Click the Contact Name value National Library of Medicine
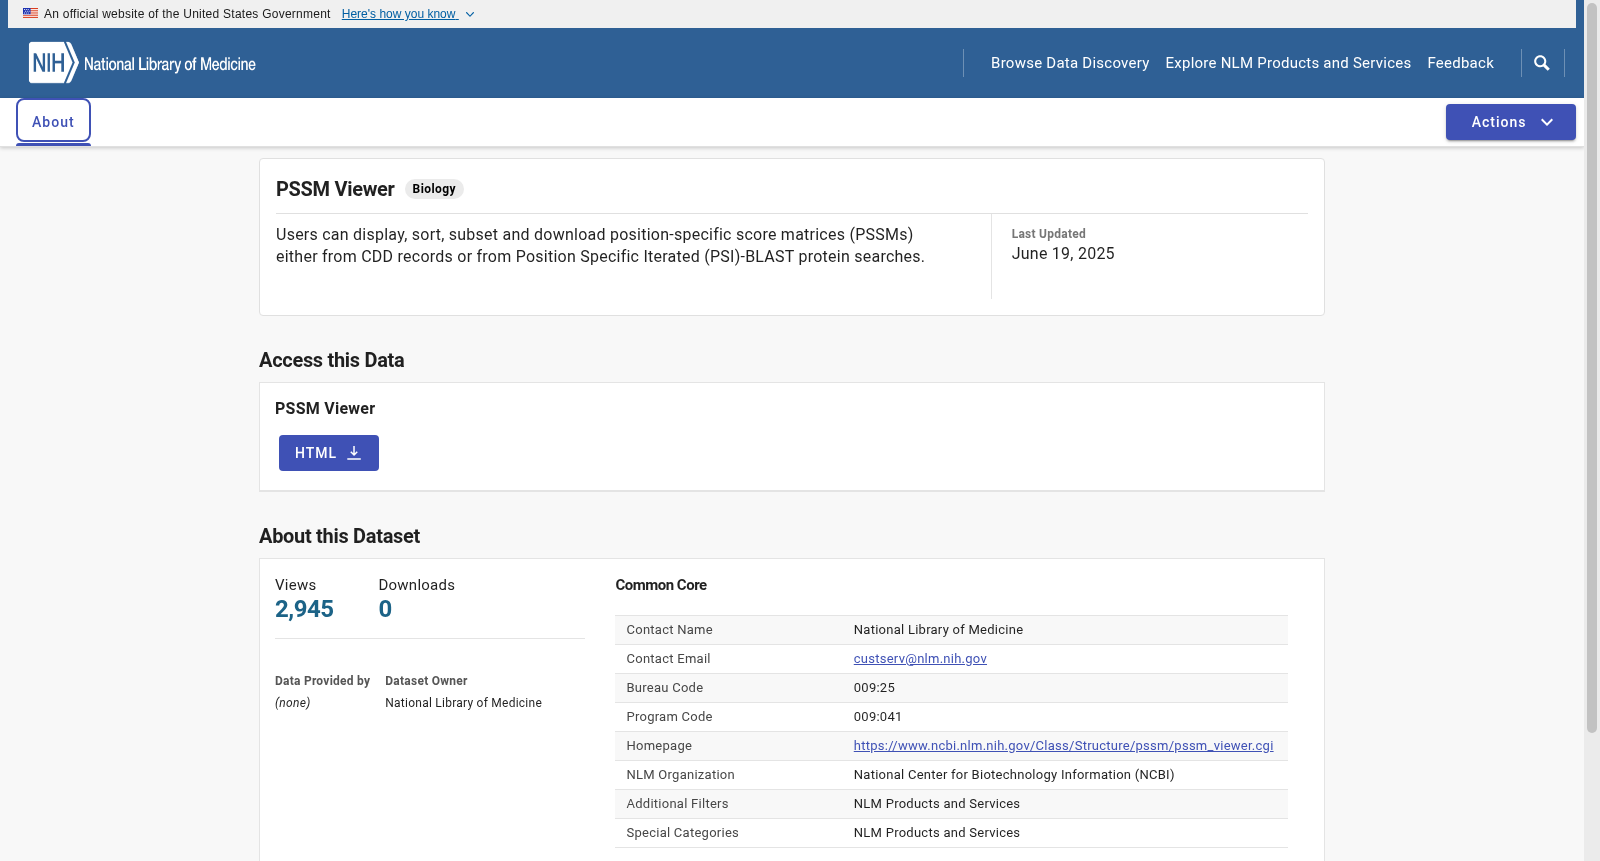 tap(938, 630)
